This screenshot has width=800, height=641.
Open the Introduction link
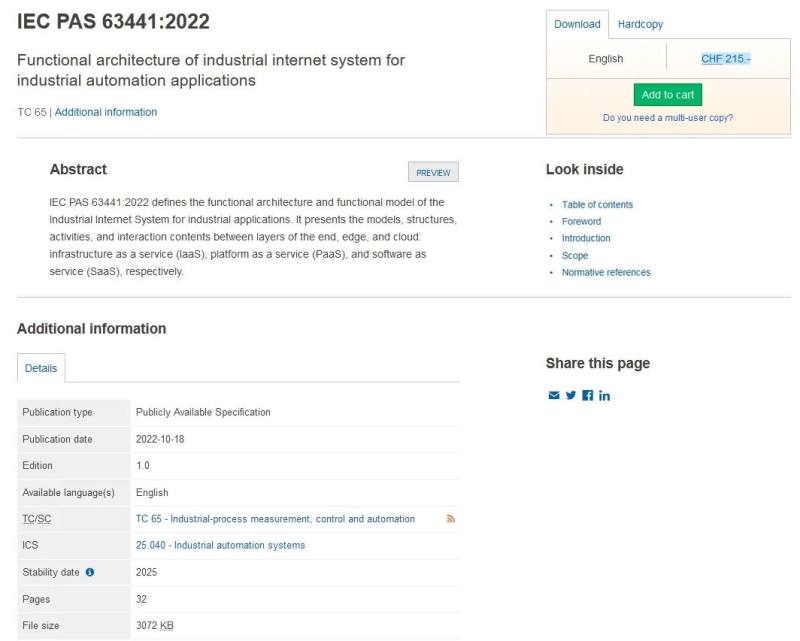tap(586, 239)
